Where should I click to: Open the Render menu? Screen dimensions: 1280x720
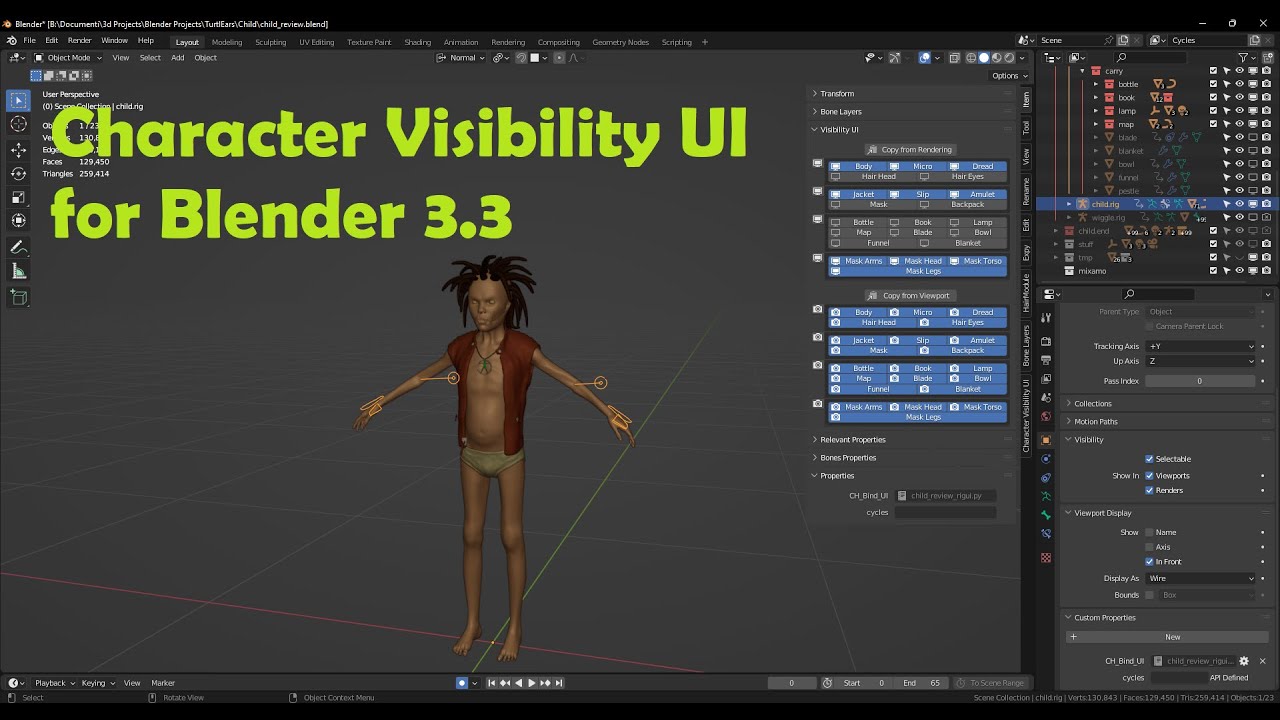click(x=80, y=41)
